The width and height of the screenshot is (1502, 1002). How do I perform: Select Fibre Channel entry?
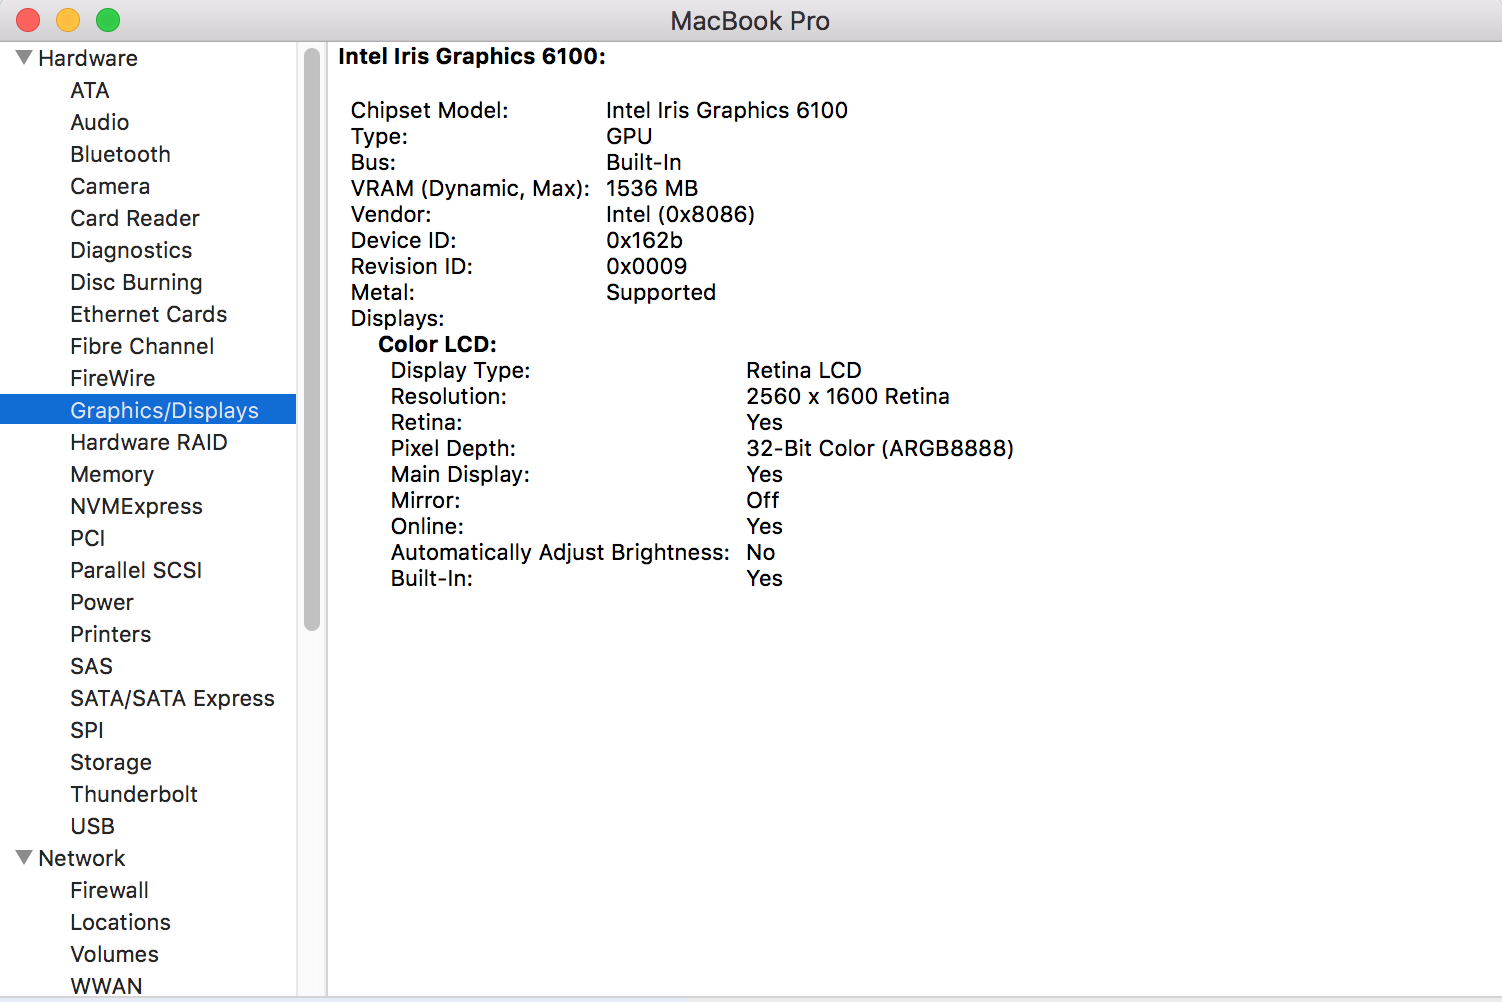142,346
